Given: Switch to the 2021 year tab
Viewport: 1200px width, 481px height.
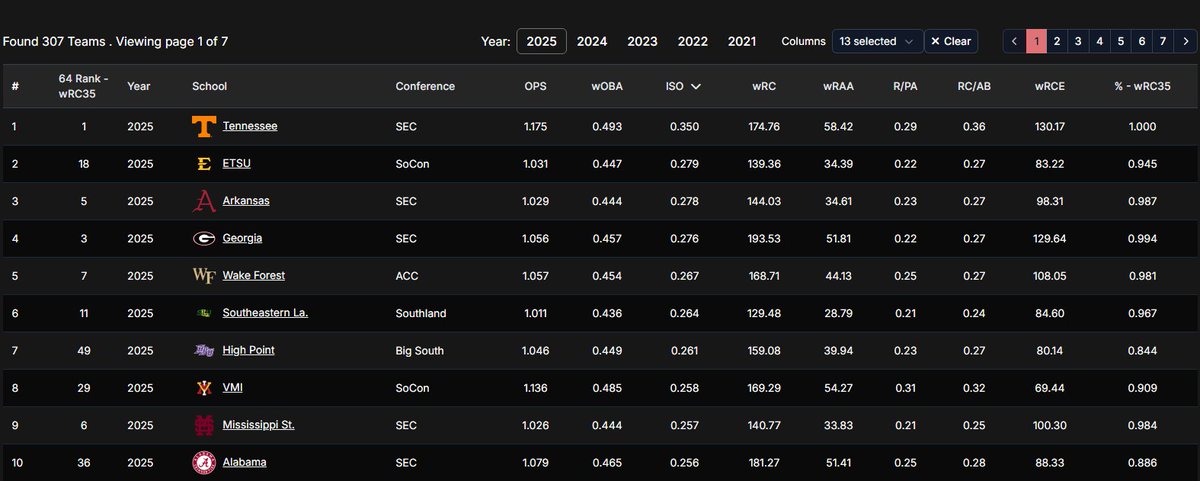Looking at the screenshot, I should click(742, 41).
